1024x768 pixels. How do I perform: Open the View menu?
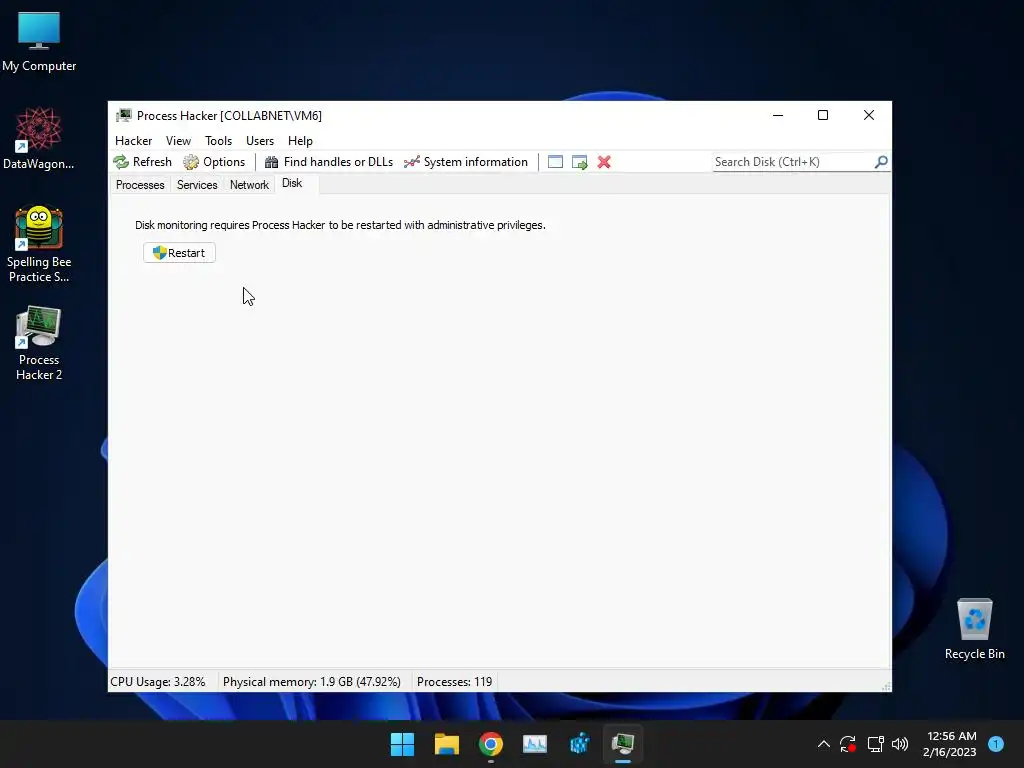pos(178,140)
